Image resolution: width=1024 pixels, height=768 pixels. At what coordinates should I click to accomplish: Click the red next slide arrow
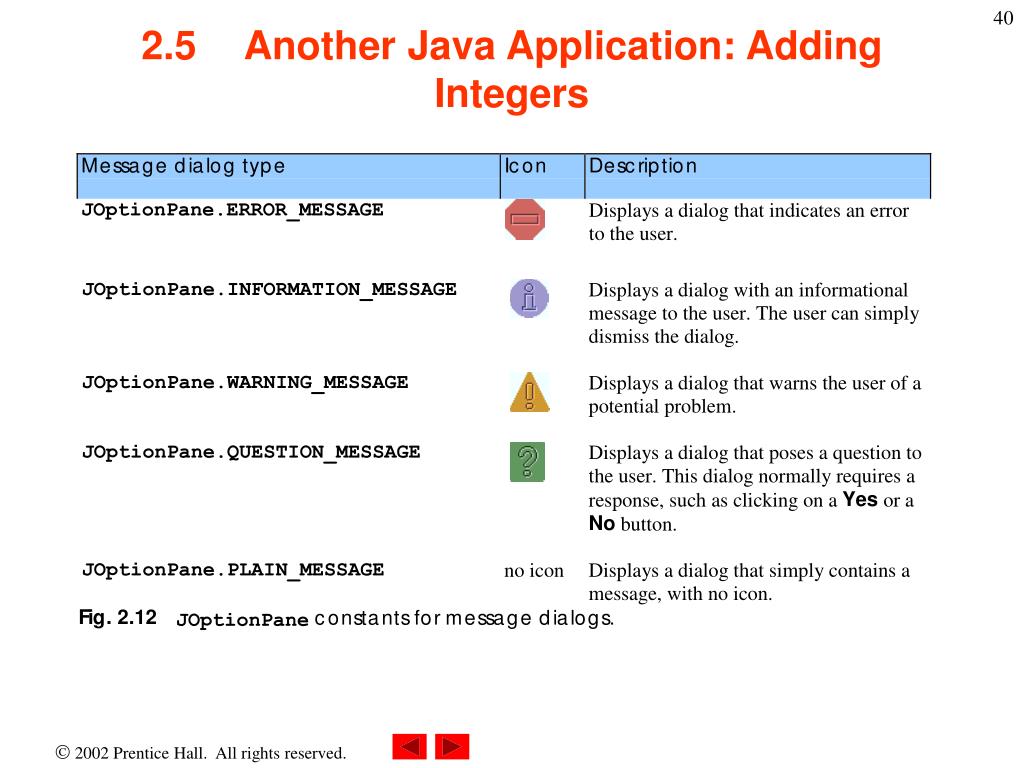[452, 746]
